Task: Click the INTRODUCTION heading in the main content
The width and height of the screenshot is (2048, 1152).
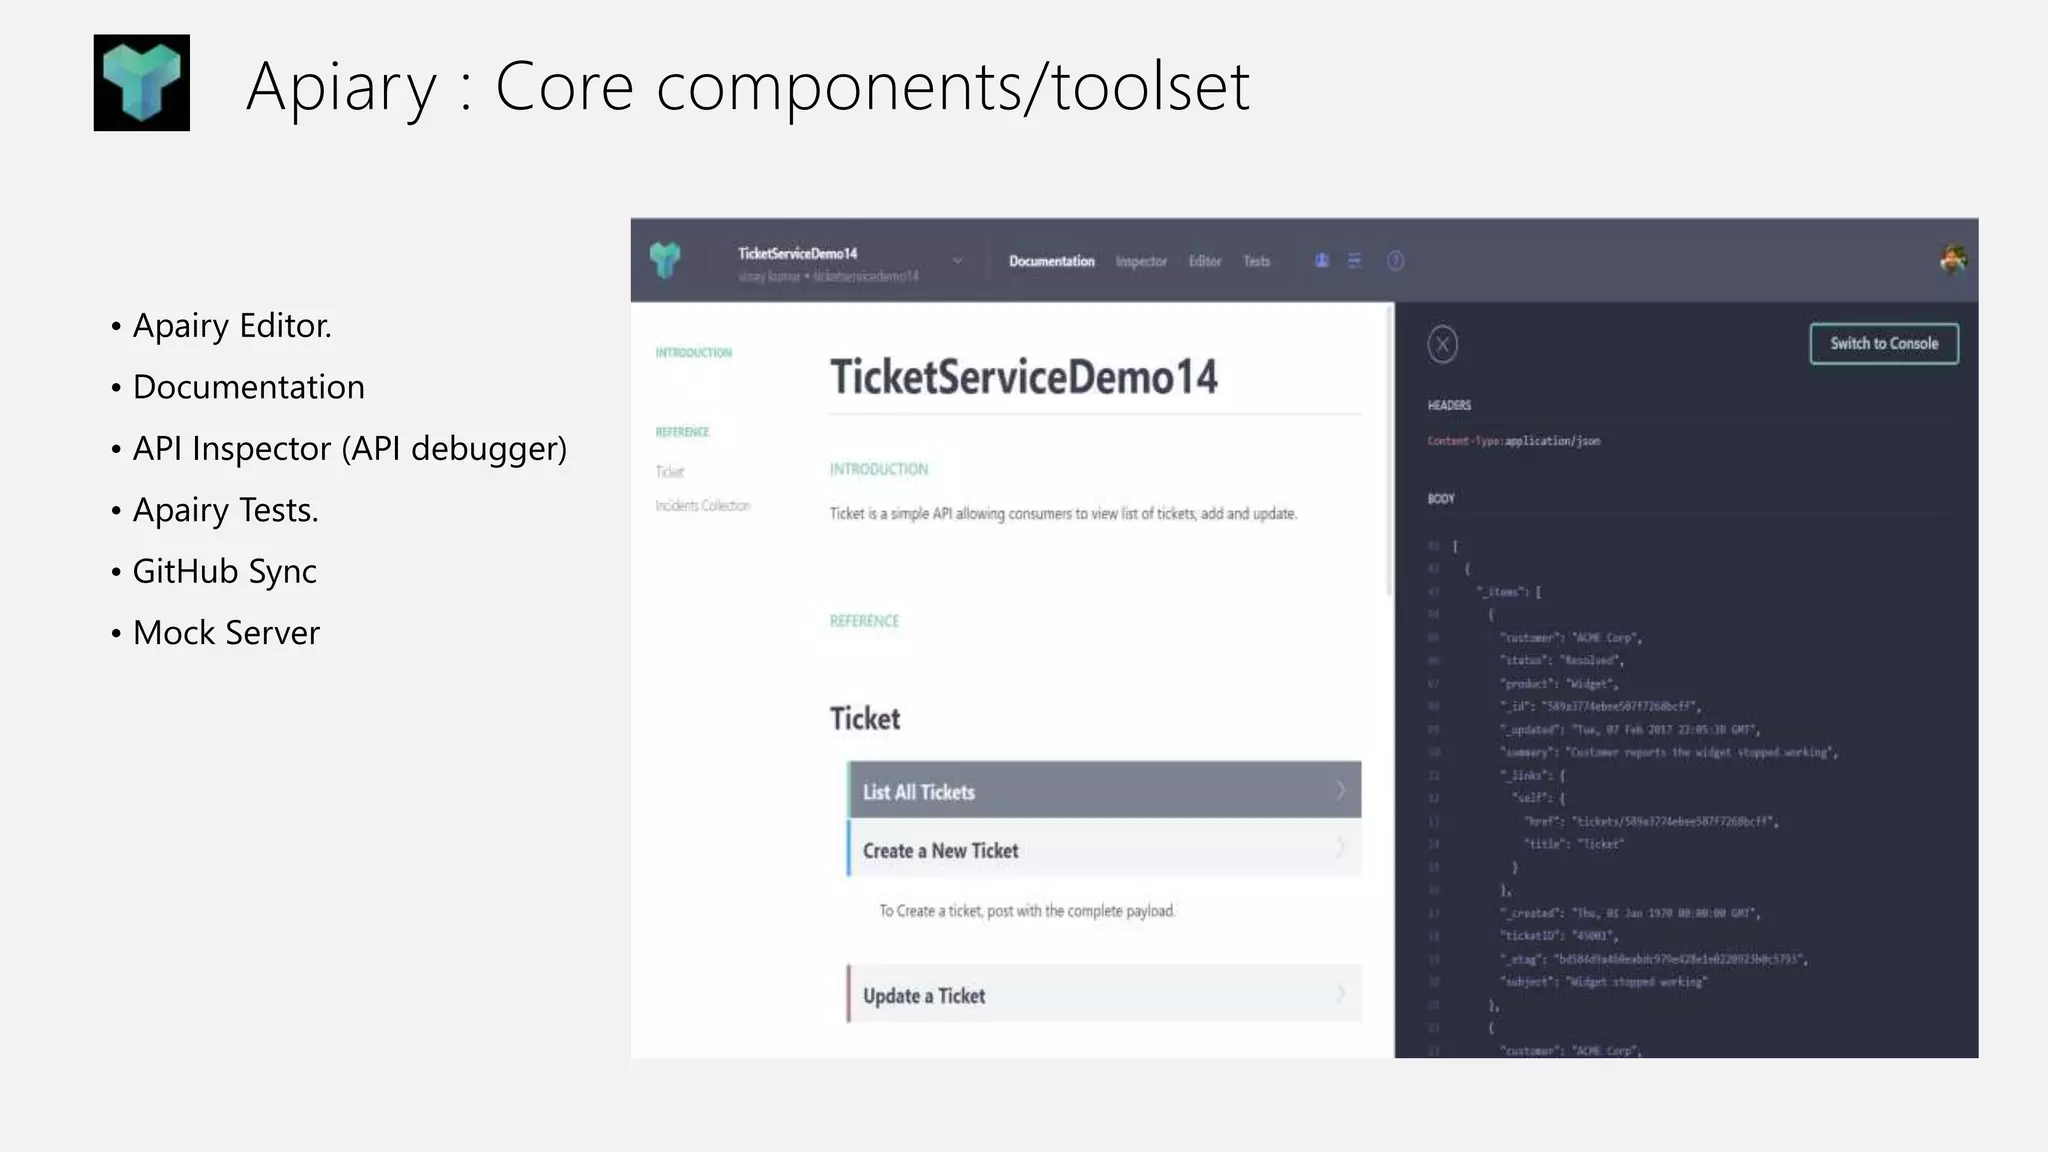Action: [x=879, y=469]
